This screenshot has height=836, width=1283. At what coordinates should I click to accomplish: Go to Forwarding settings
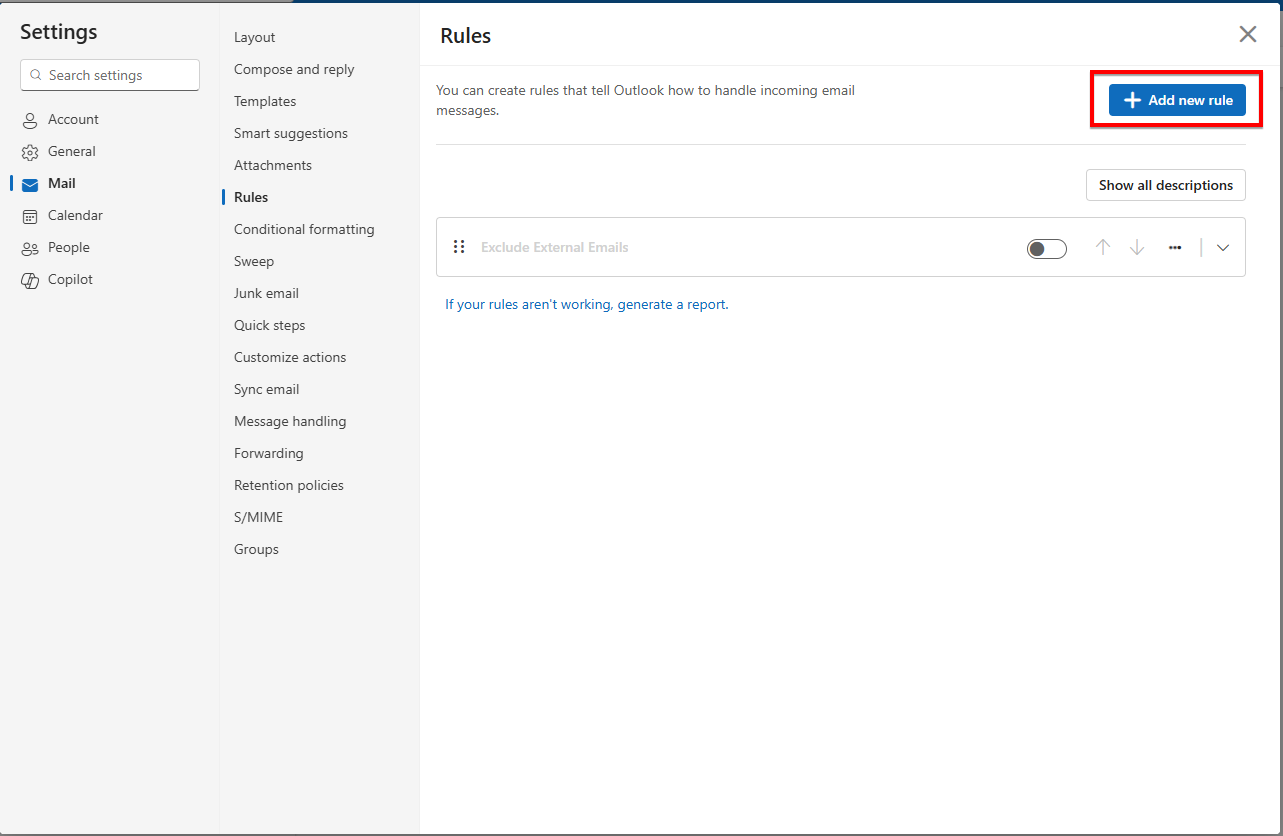pyautogui.click(x=268, y=453)
